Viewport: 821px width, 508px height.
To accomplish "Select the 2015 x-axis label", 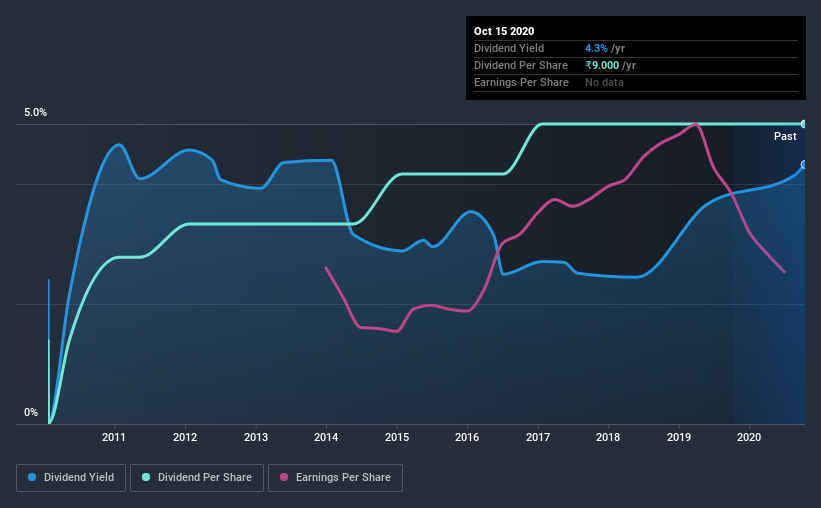I will (397, 437).
